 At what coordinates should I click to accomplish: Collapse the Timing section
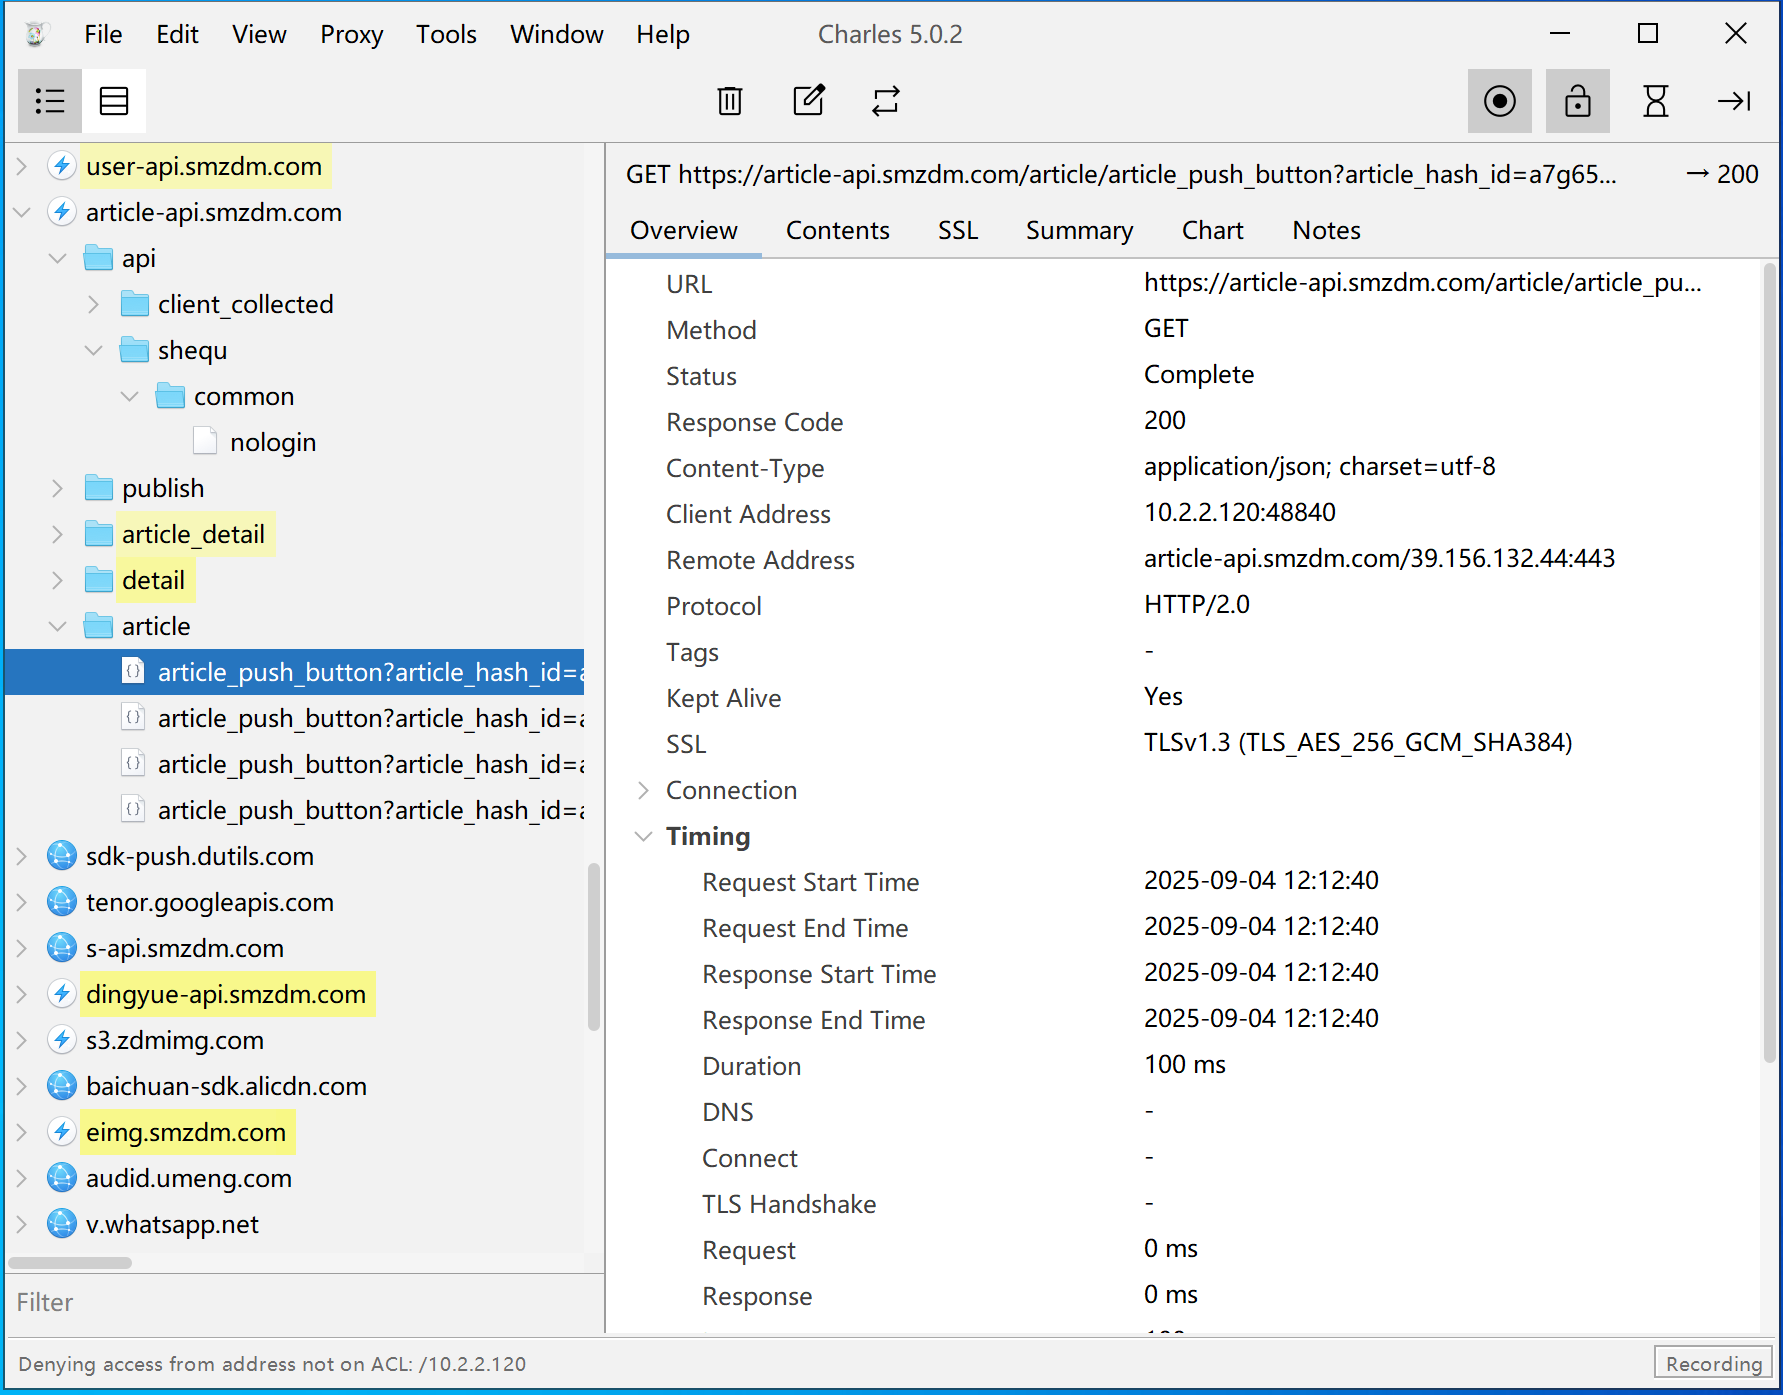(643, 836)
